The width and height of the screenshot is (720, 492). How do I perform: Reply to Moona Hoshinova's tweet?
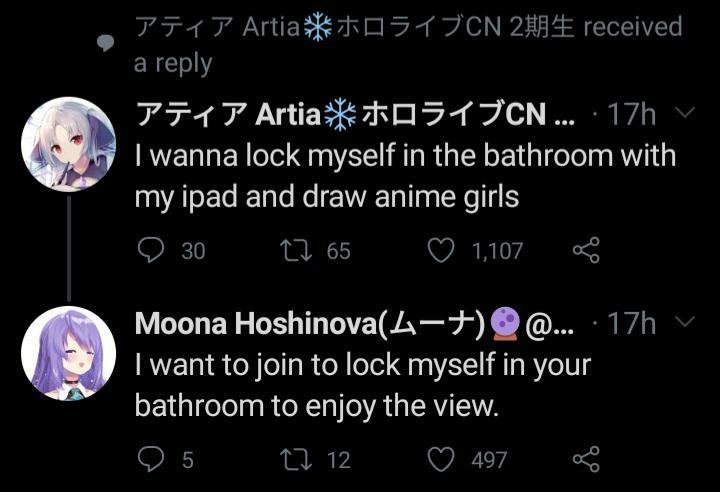click(x=150, y=459)
